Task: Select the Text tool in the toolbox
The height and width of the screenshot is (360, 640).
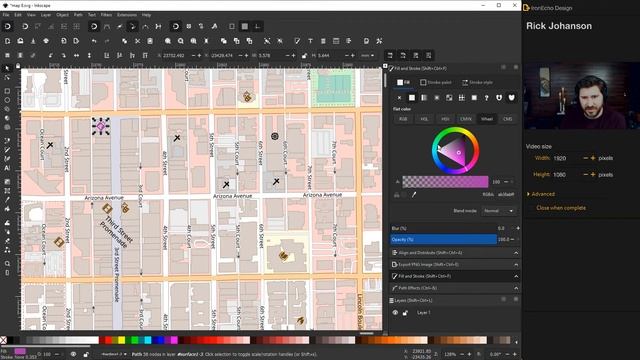Action: click(x=7, y=168)
